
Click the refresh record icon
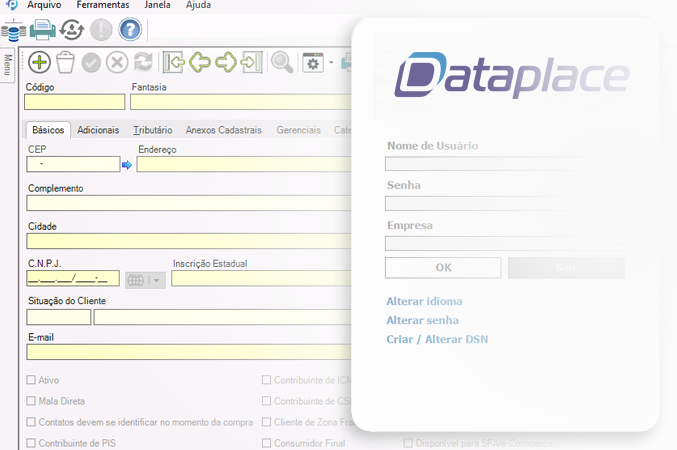tap(143, 62)
